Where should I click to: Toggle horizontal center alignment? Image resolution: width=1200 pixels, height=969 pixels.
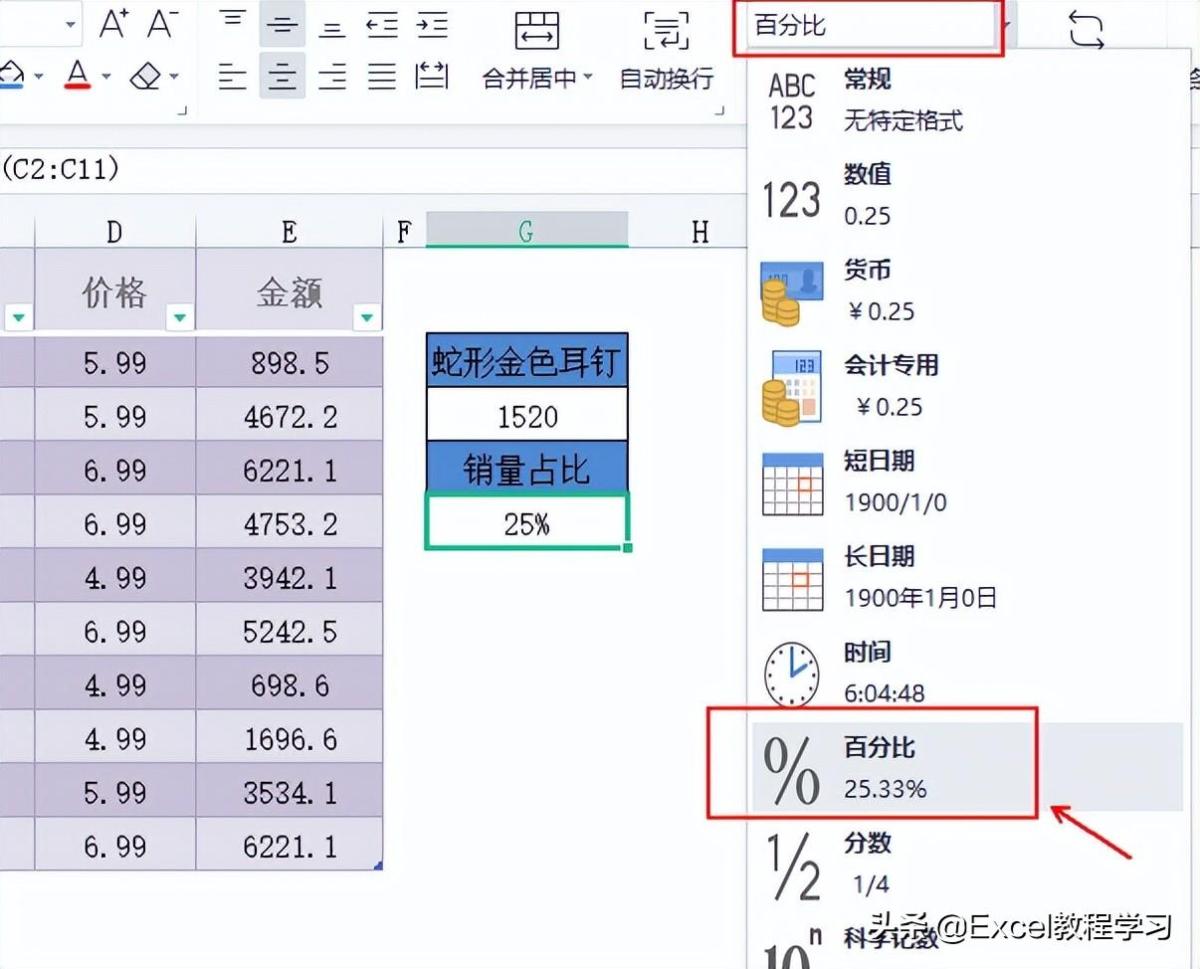(282, 76)
